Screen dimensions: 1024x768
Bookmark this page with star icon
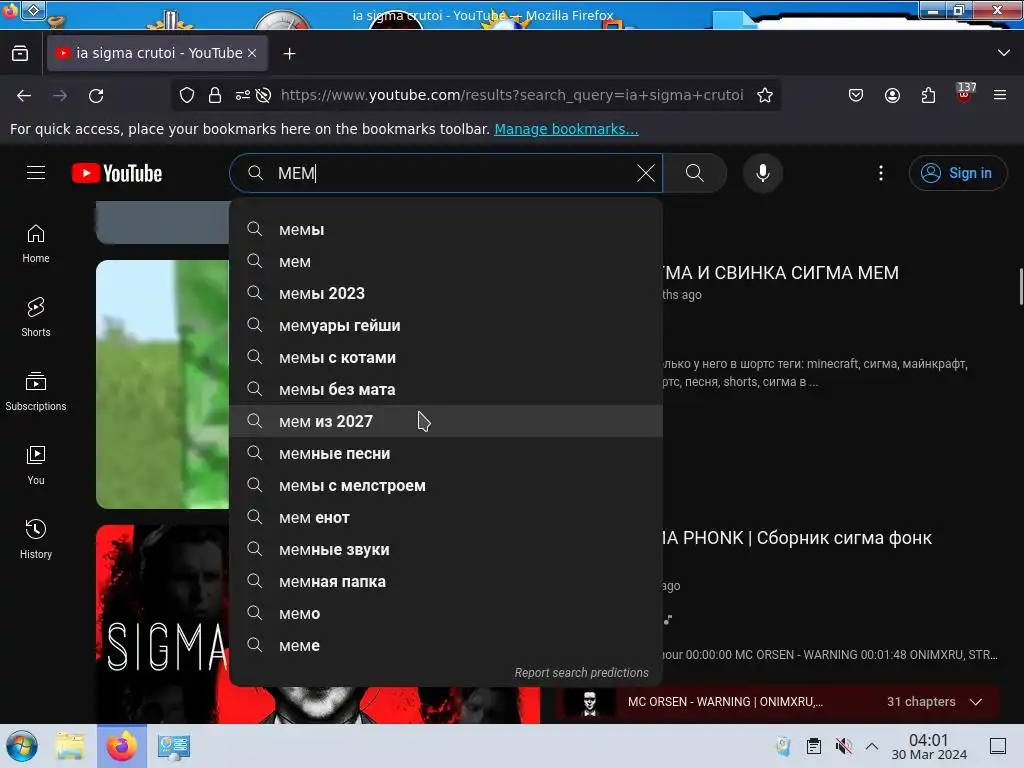coord(765,95)
